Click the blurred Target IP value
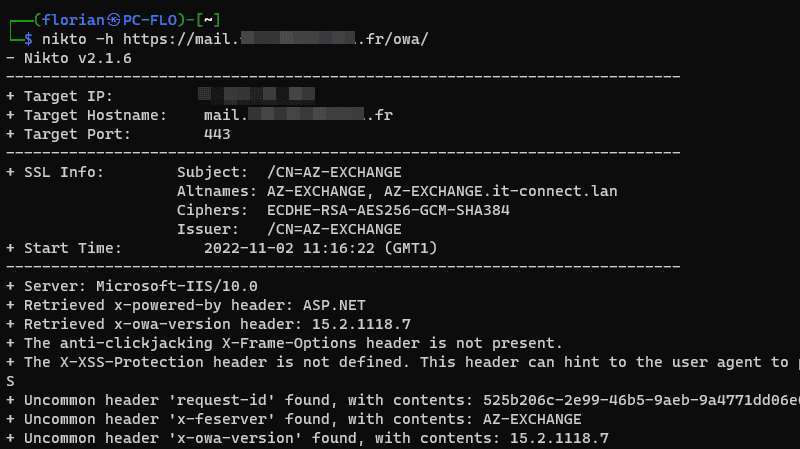This screenshot has height=449, width=800. click(256, 95)
